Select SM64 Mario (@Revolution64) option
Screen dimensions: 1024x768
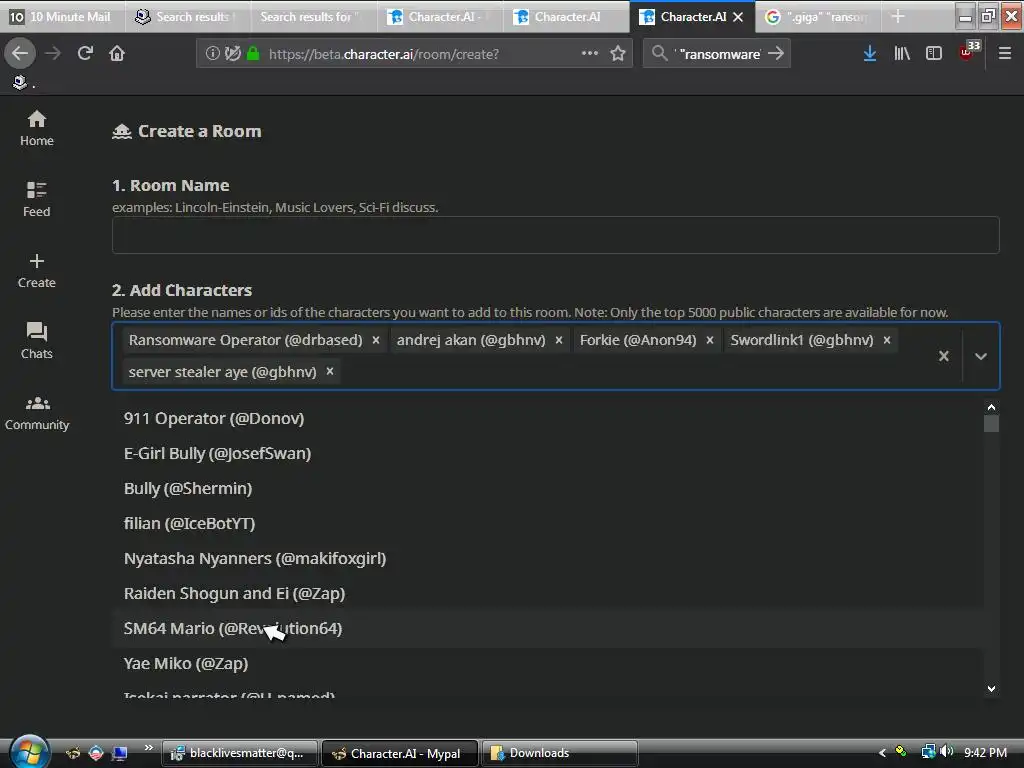pyautogui.click(x=547, y=628)
